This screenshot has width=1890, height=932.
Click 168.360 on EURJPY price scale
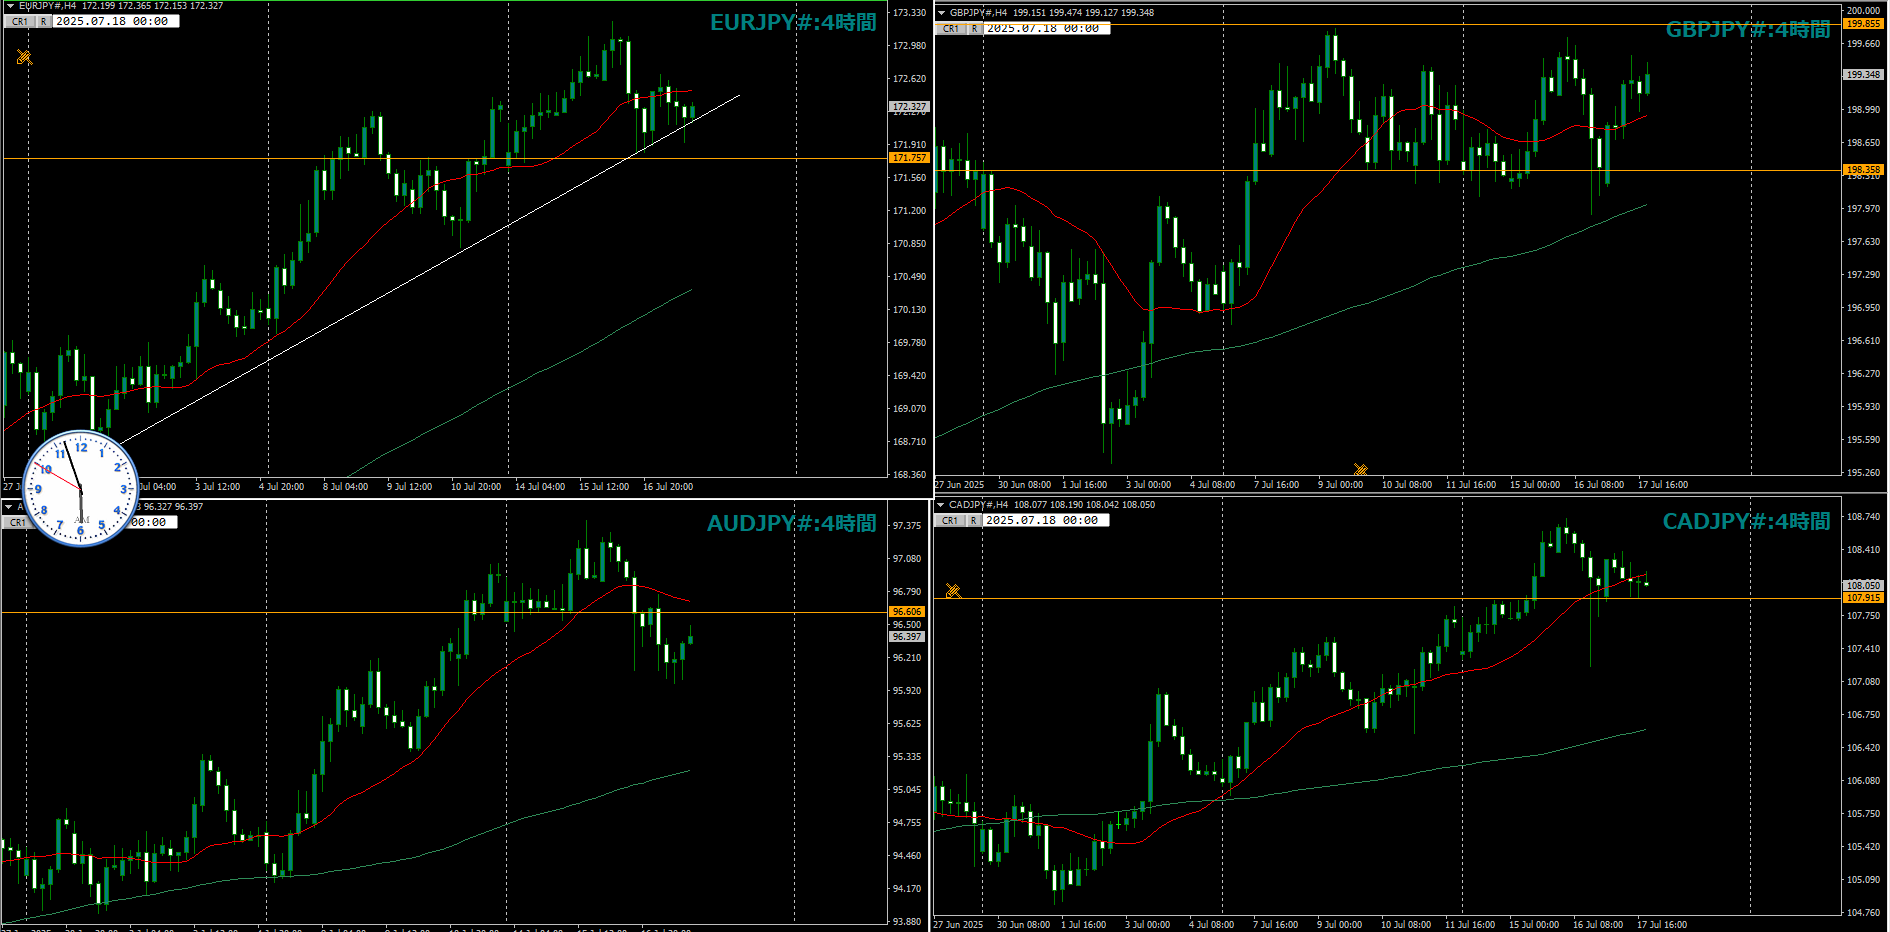click(909, 475)
